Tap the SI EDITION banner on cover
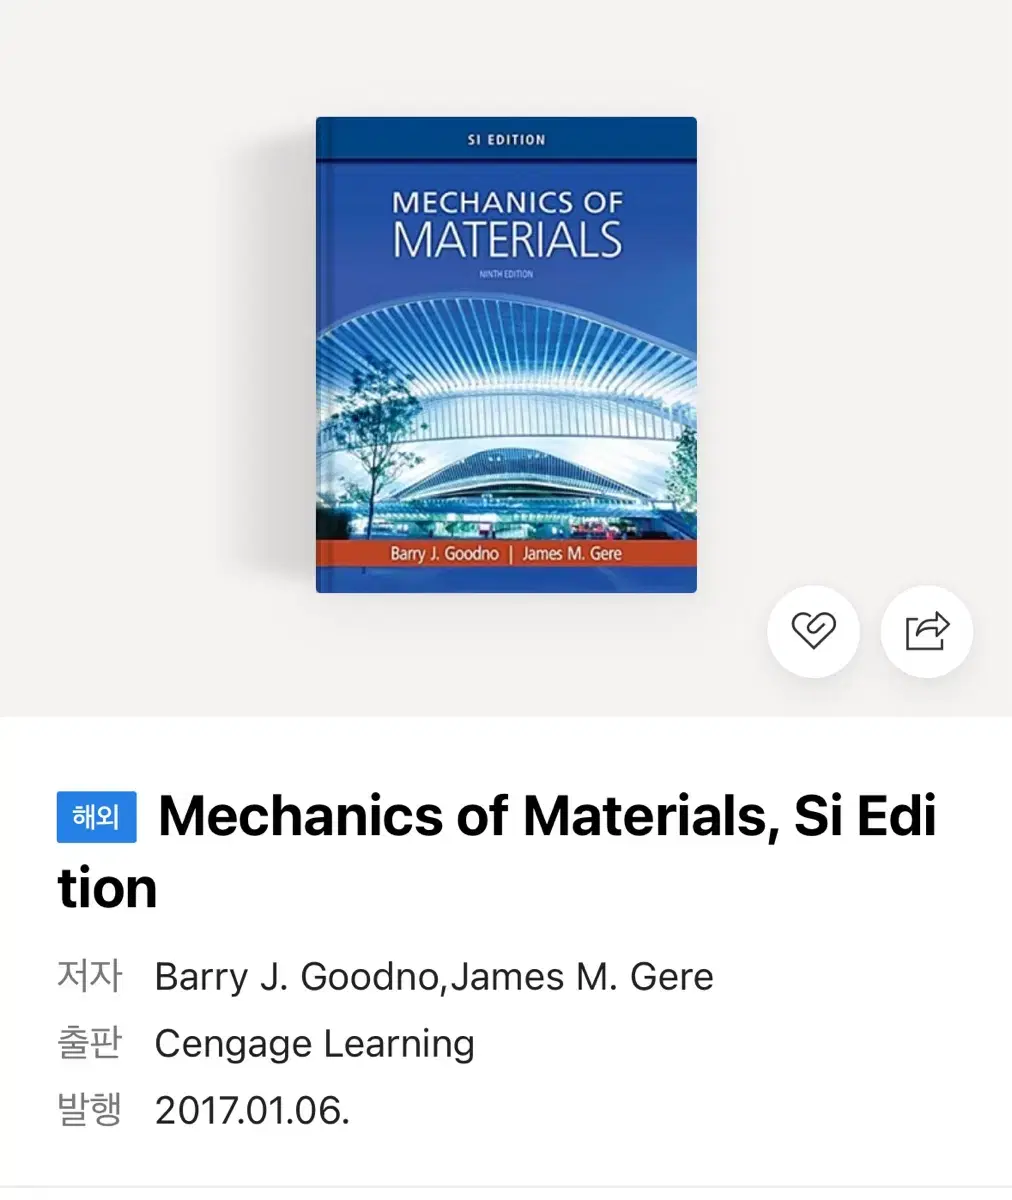The height and width of the screenshot is (1200, 1012). (x=506, y=140)
